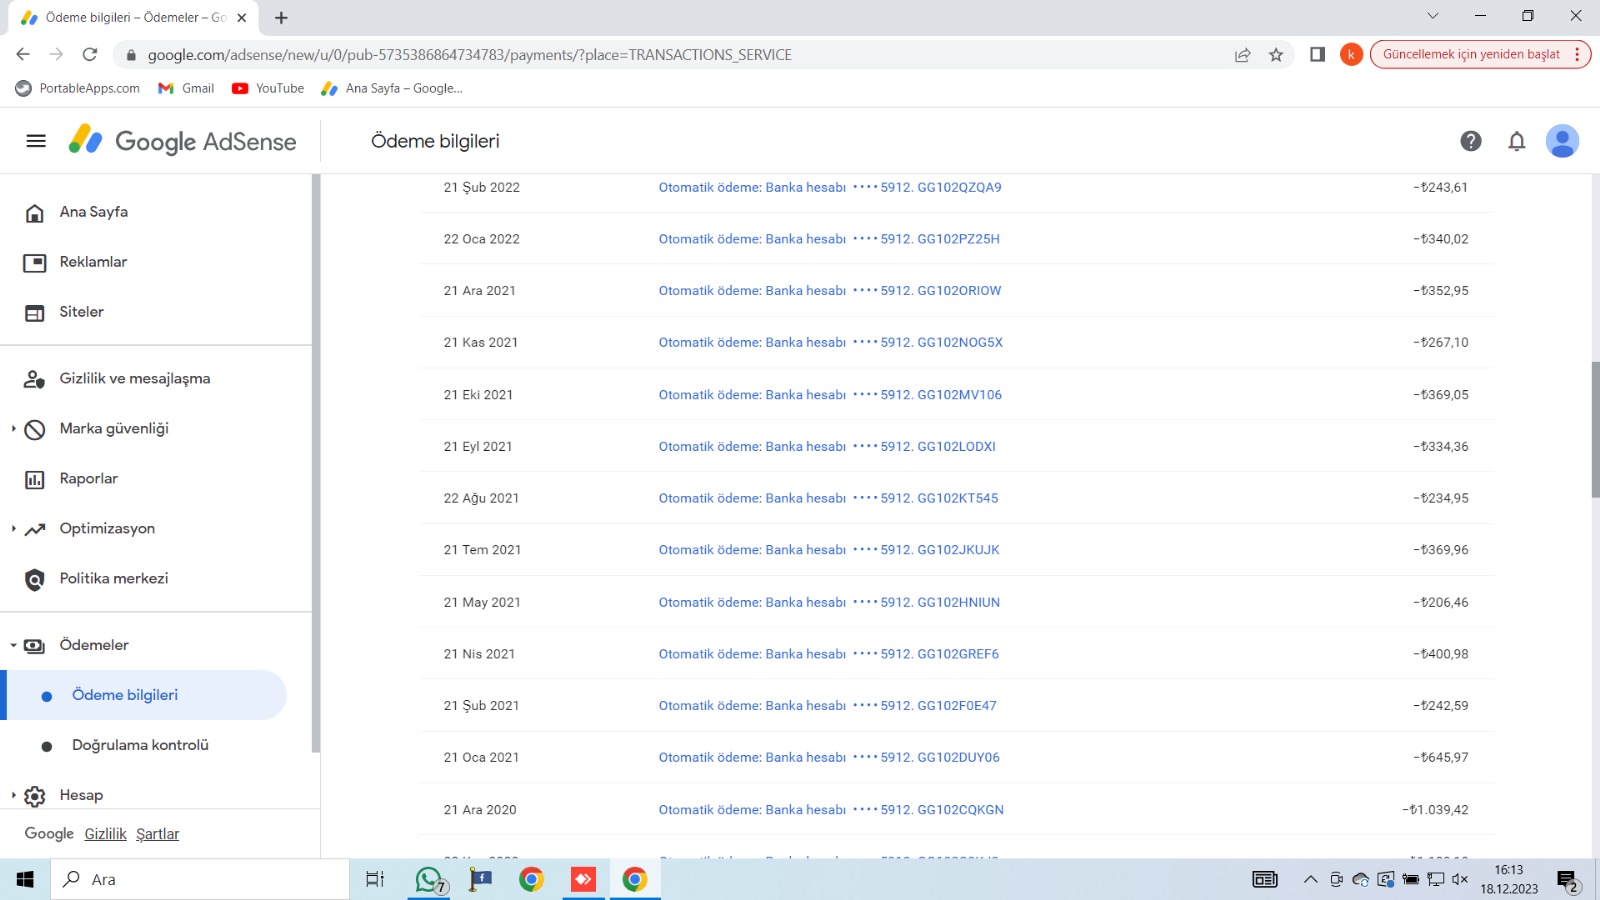Screen dimensions: 1600x900
Task: Show hidden system tray icons
Action: click(1310, 880)
